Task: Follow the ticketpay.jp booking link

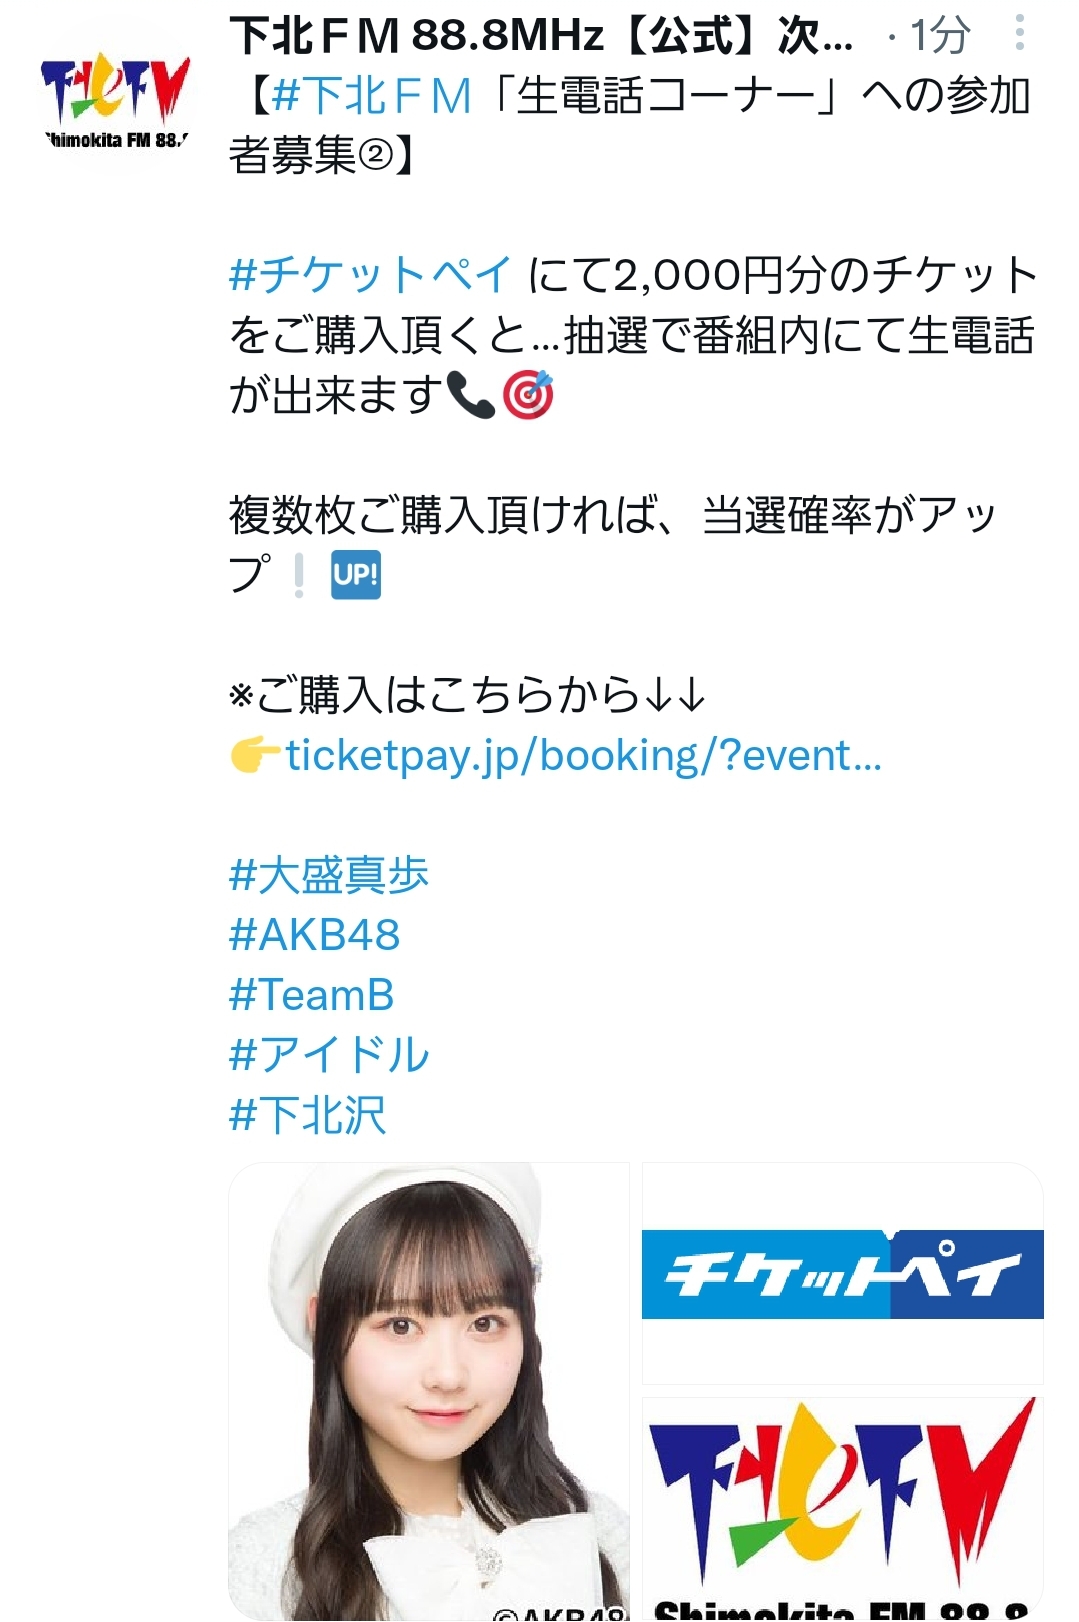Action: [583, 756]
